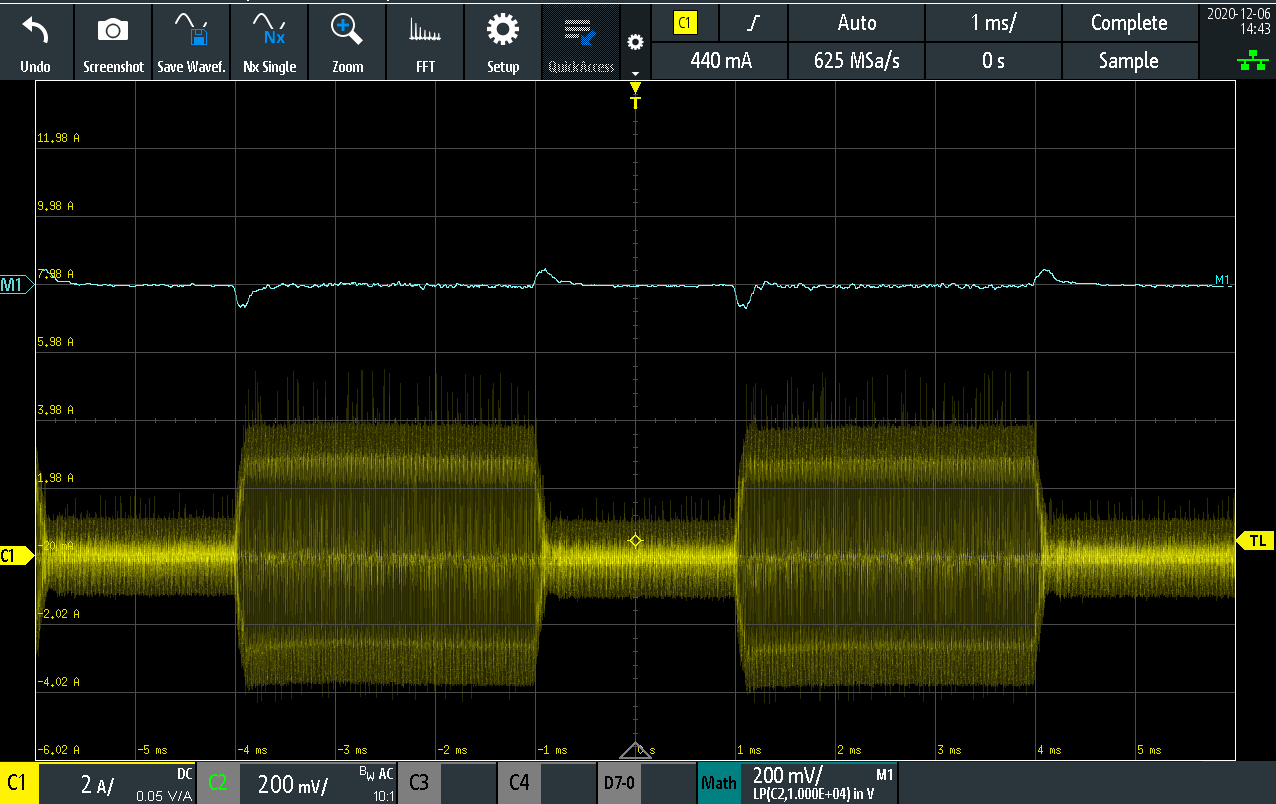This screenshot has width=1276, height=804.
Task: Click the -4.02 A vertical axis label
Action: click(57, 682)
